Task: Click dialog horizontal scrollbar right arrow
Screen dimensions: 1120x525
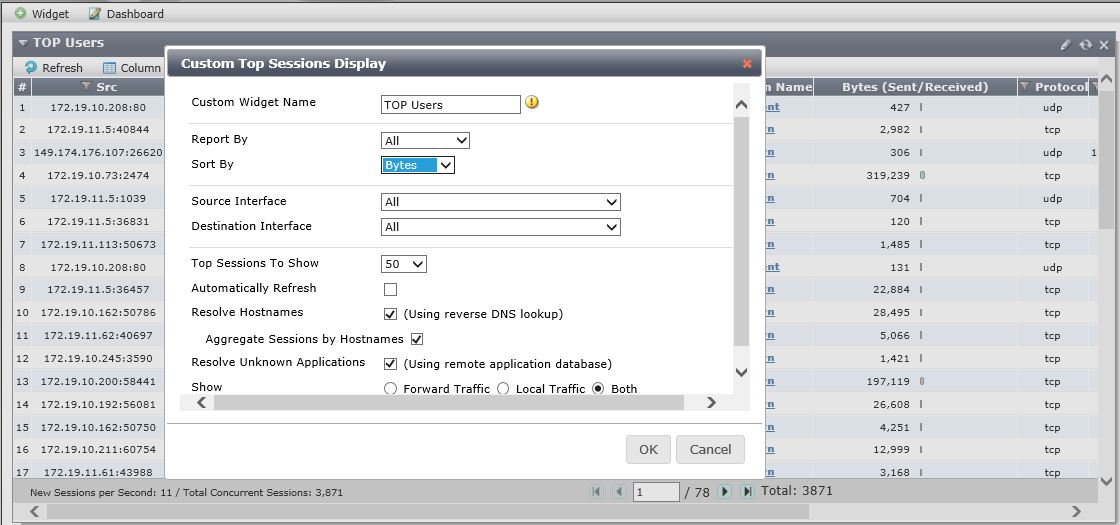Action: point(711,403)
